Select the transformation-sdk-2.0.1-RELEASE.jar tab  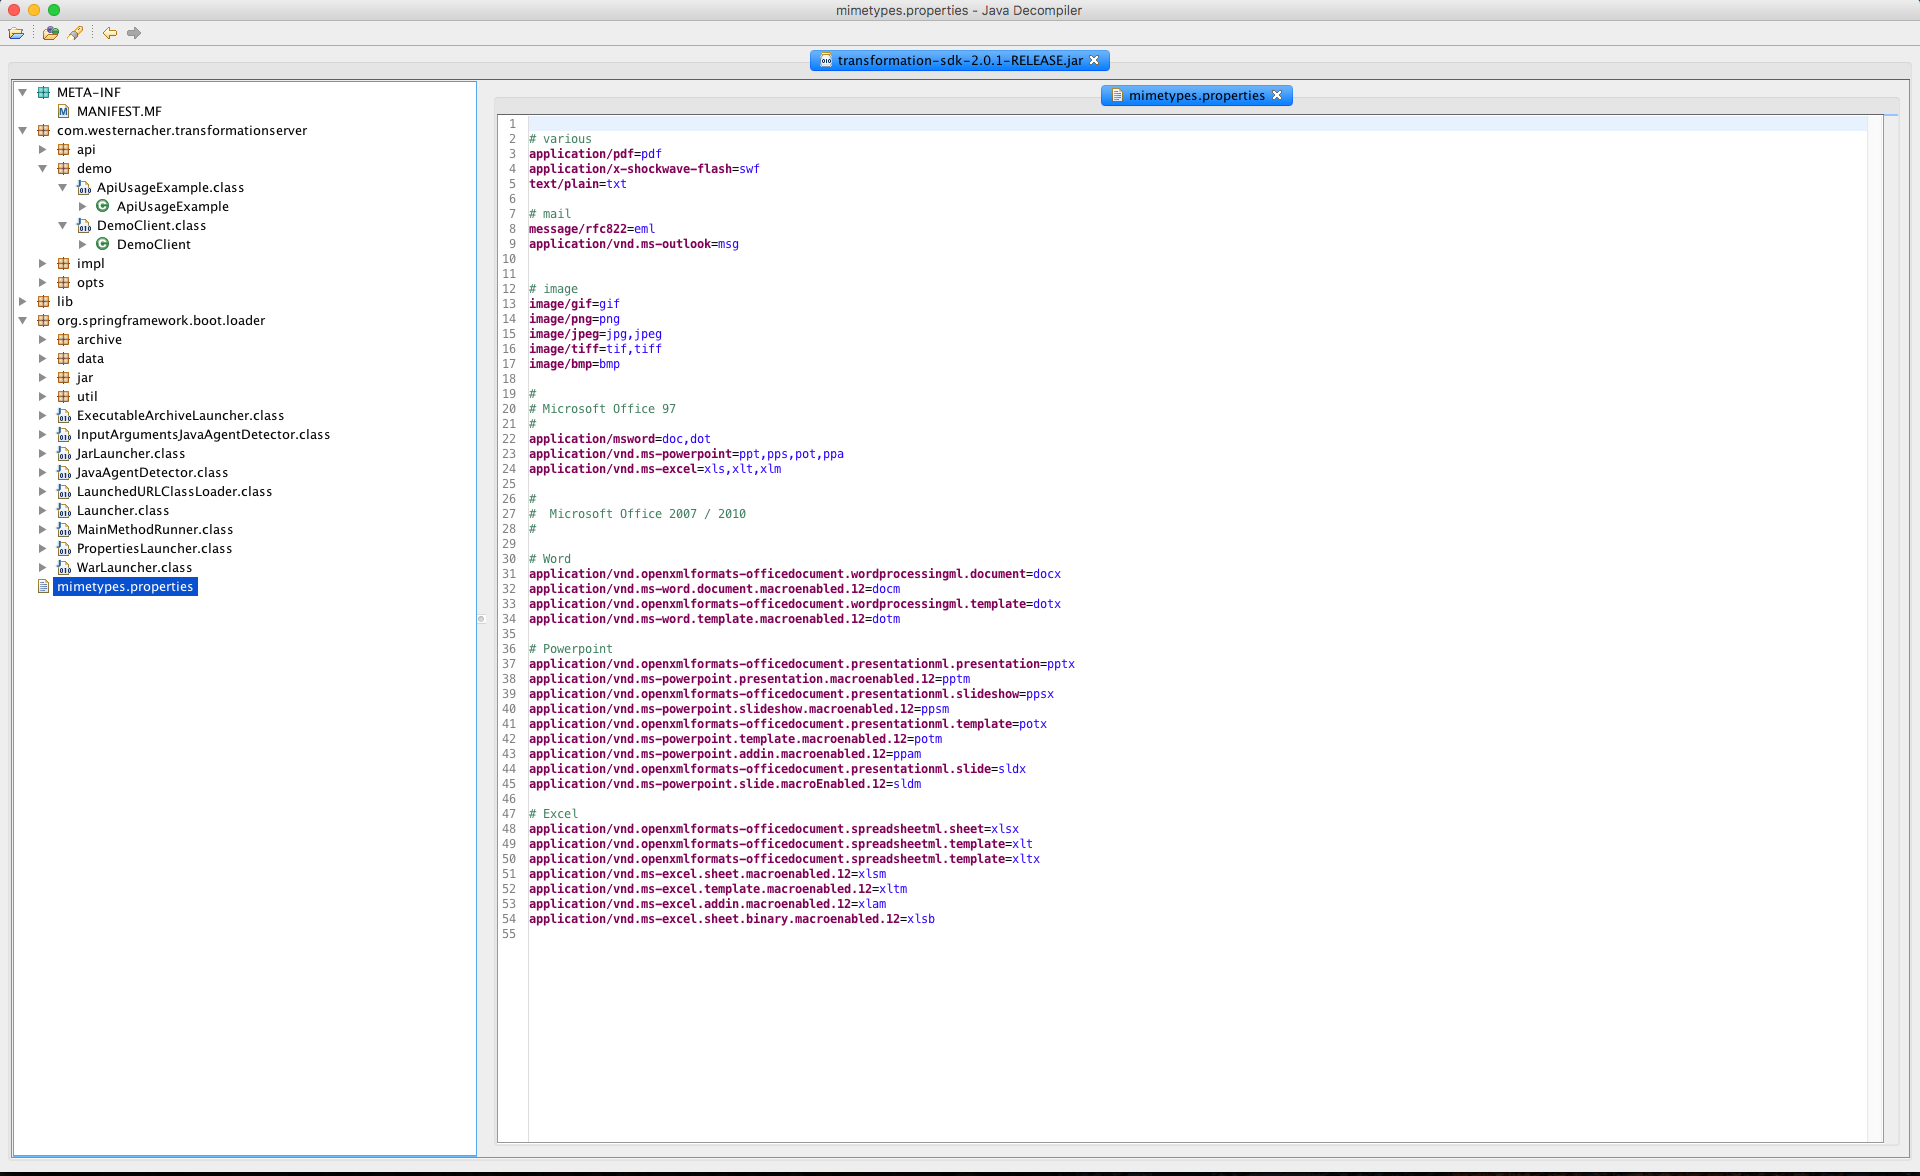click(959, 60)
